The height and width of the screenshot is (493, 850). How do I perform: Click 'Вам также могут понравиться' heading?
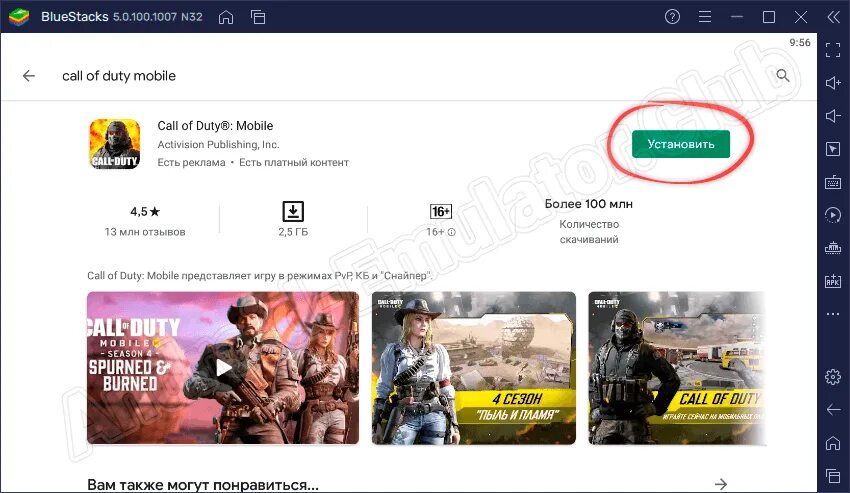[203, 484]
